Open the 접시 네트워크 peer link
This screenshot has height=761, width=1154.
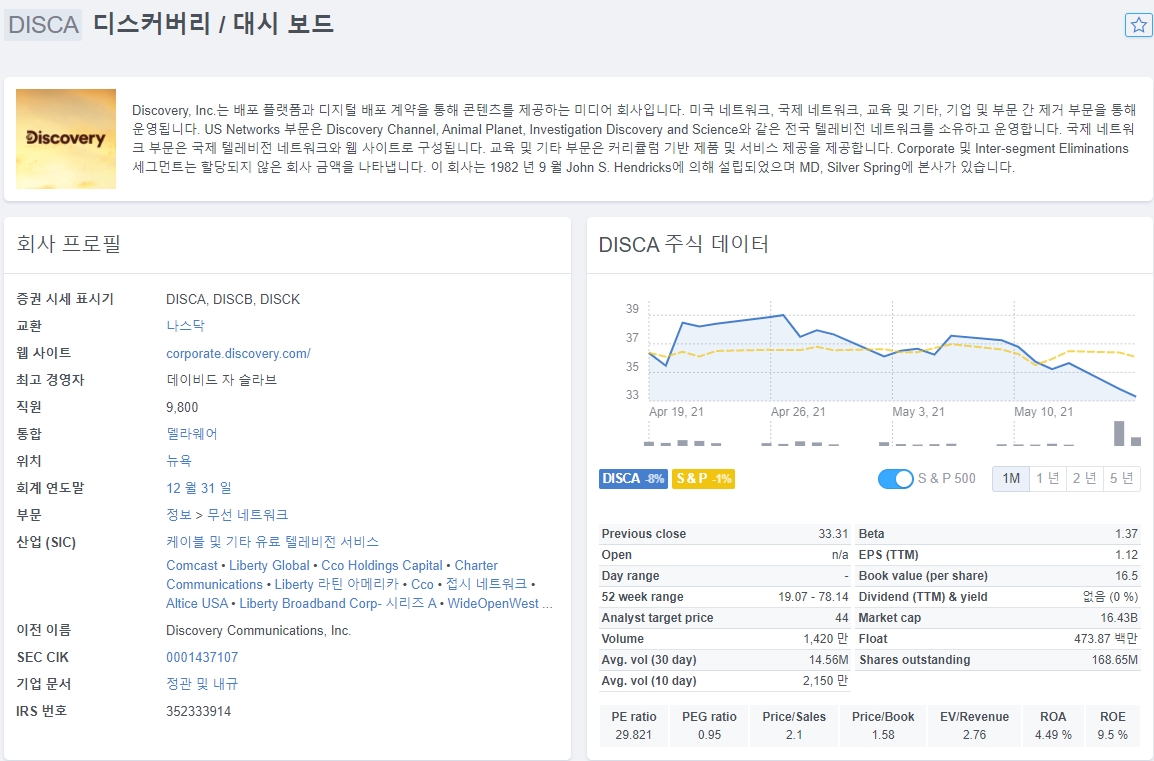click(x=486, y=584)
